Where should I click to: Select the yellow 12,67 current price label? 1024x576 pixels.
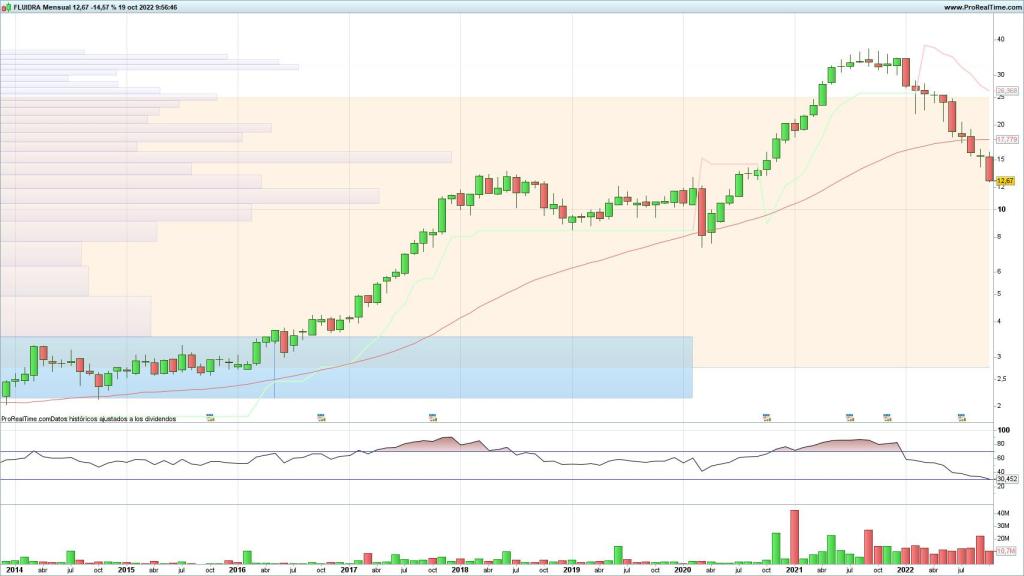(x=1006, y=181)
